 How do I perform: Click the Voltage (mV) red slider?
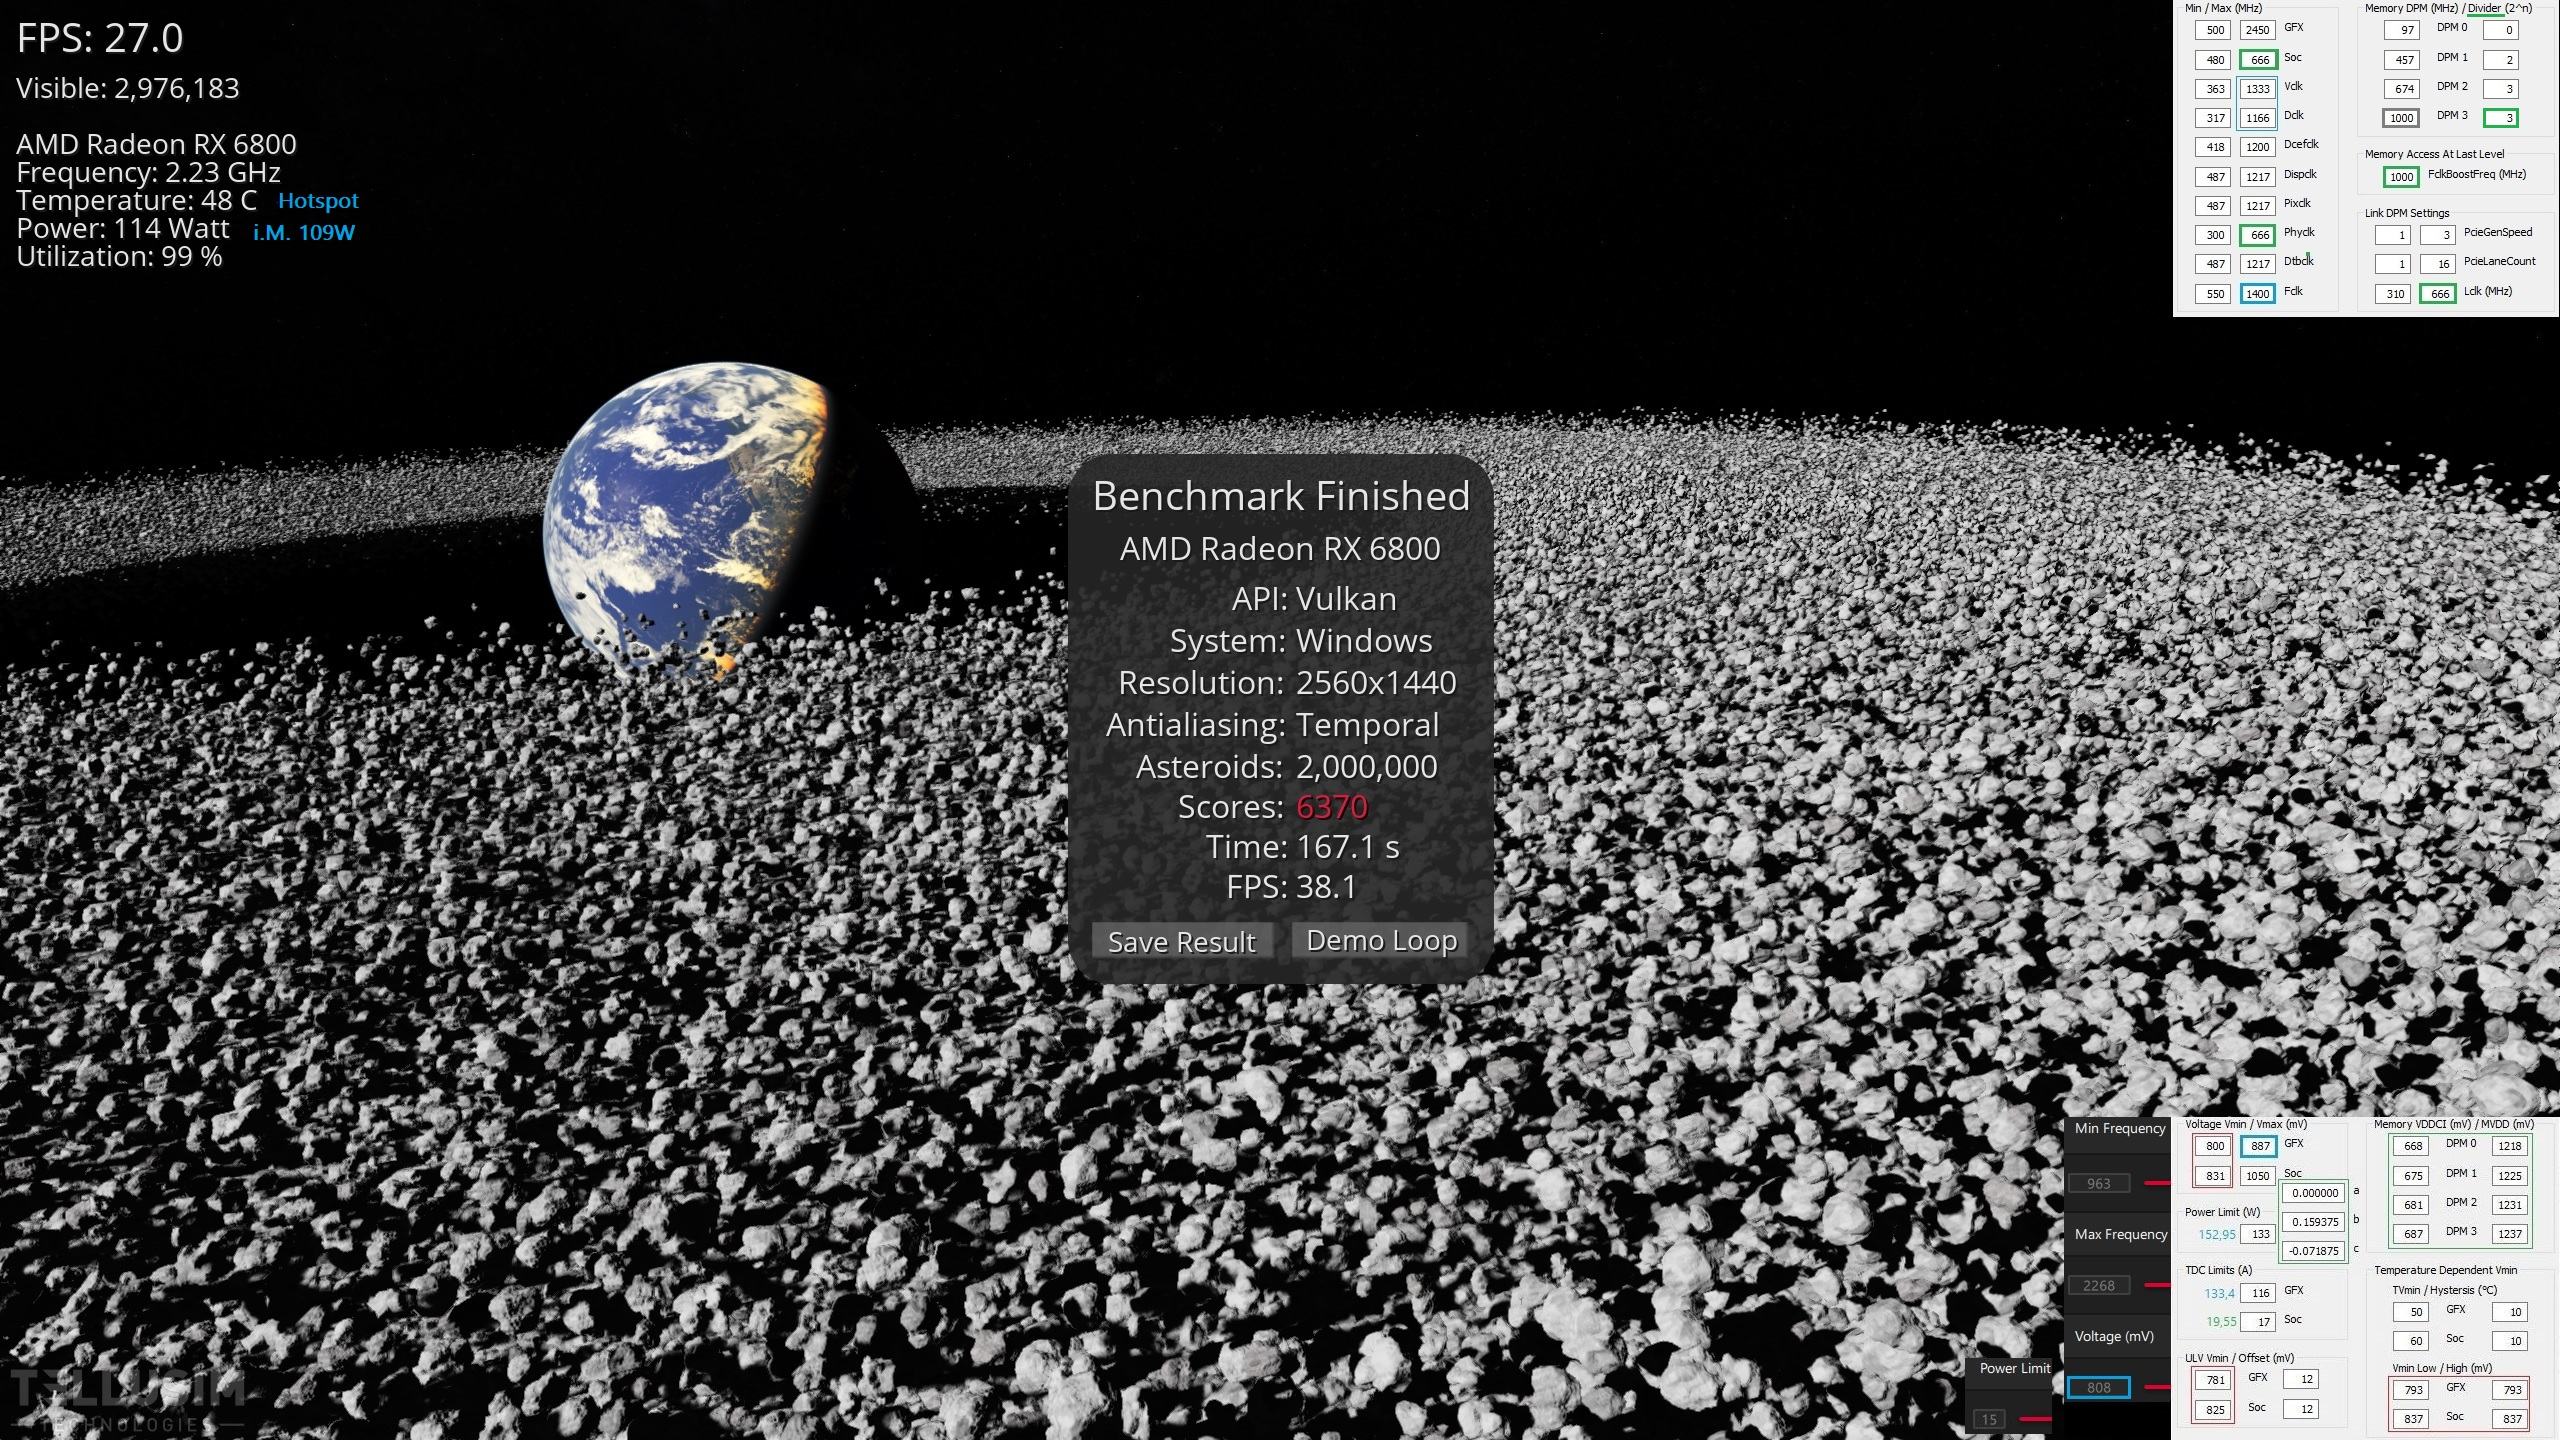pos(2157,1387)
